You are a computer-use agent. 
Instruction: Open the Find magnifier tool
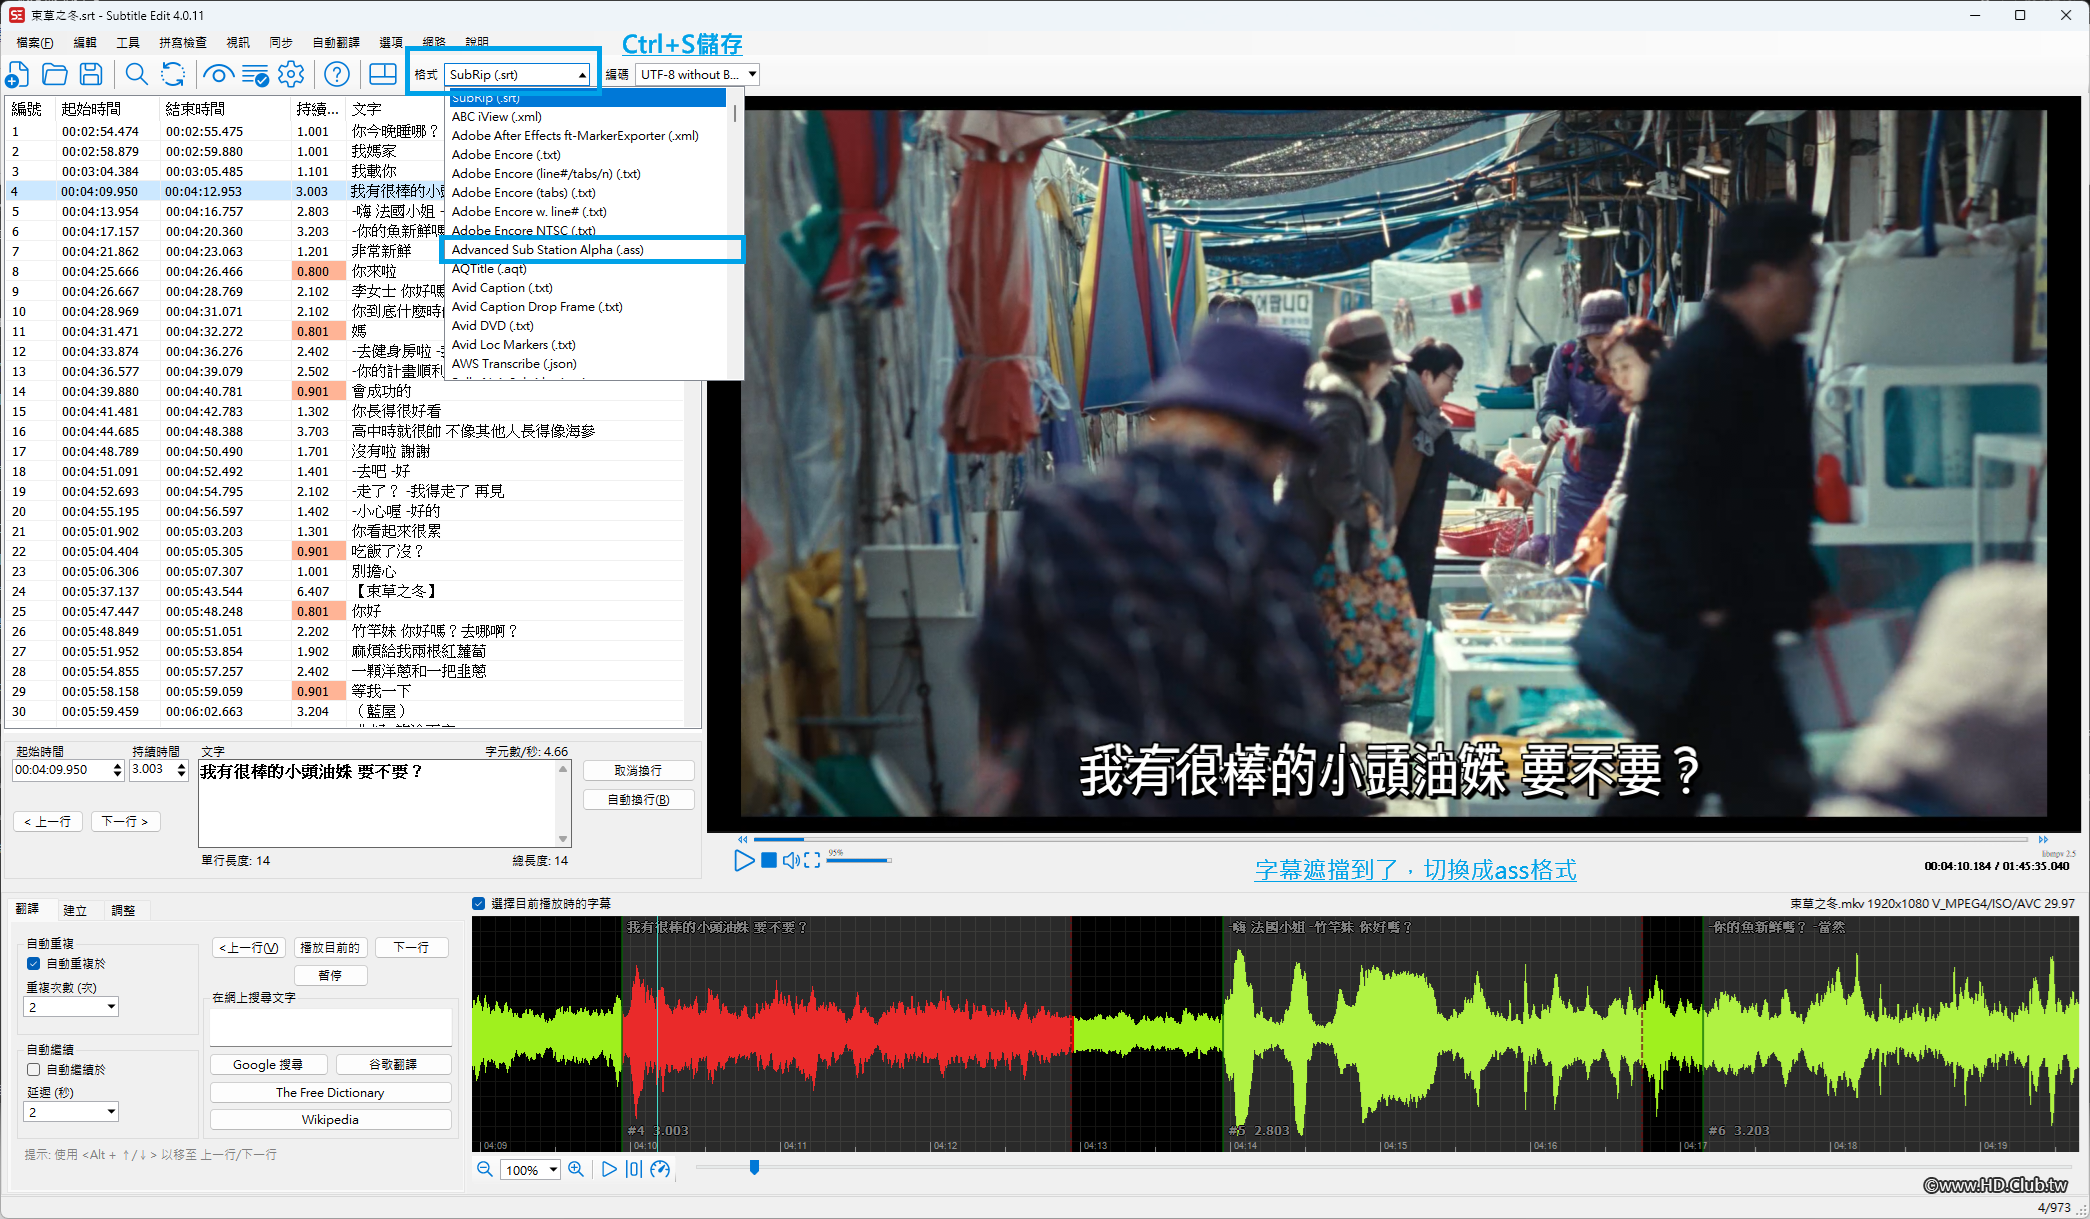tap(137, 74)
